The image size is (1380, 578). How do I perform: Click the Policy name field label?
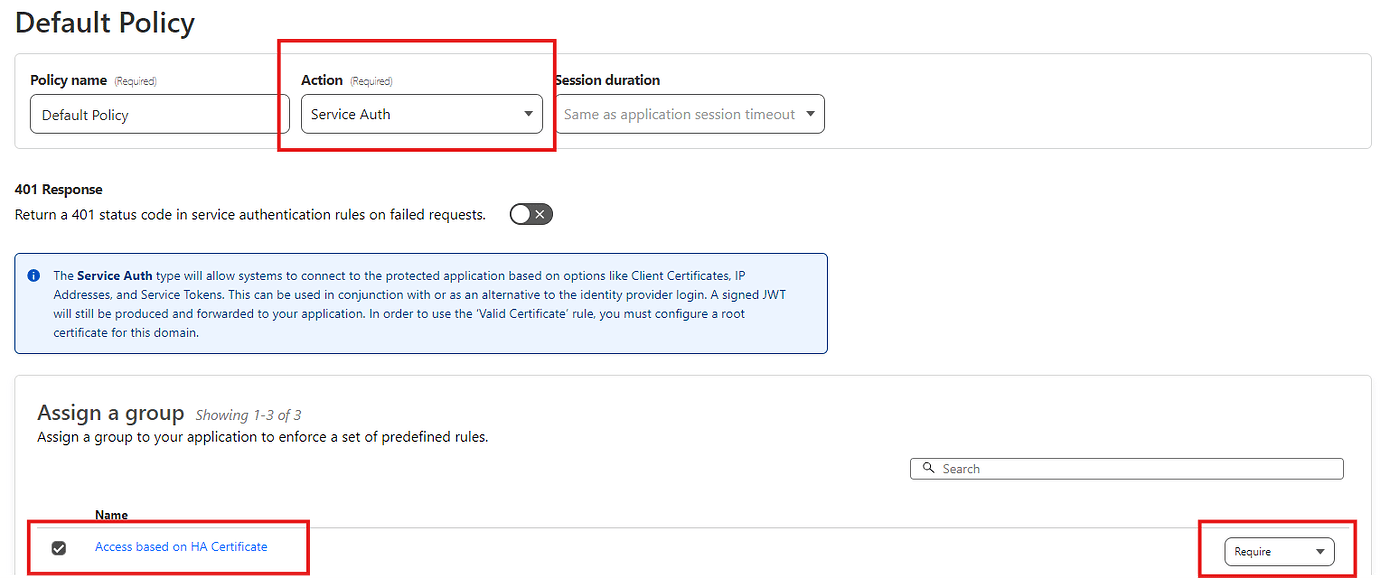click(69, 80)
